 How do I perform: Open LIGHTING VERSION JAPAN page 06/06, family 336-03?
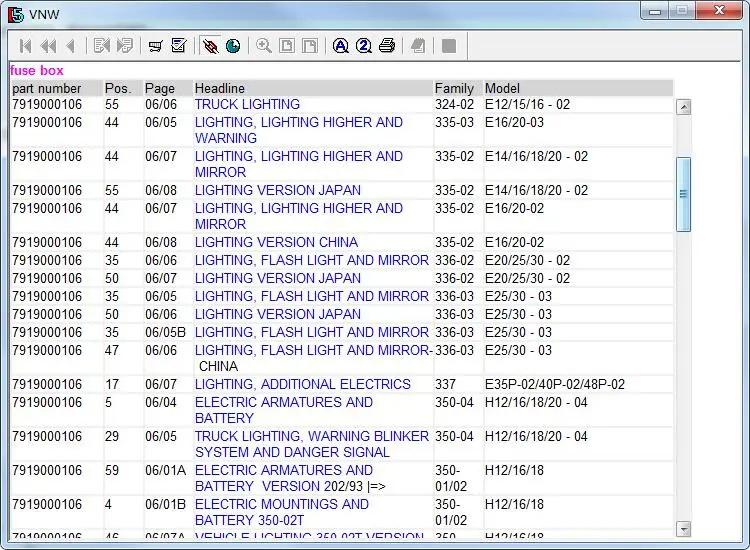(x=277, y=314)
